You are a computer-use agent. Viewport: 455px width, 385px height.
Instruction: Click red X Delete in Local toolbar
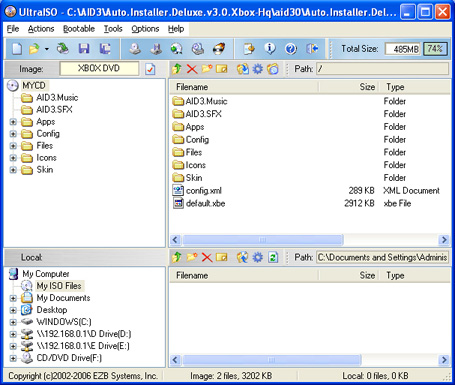click(x=207, y=257)
